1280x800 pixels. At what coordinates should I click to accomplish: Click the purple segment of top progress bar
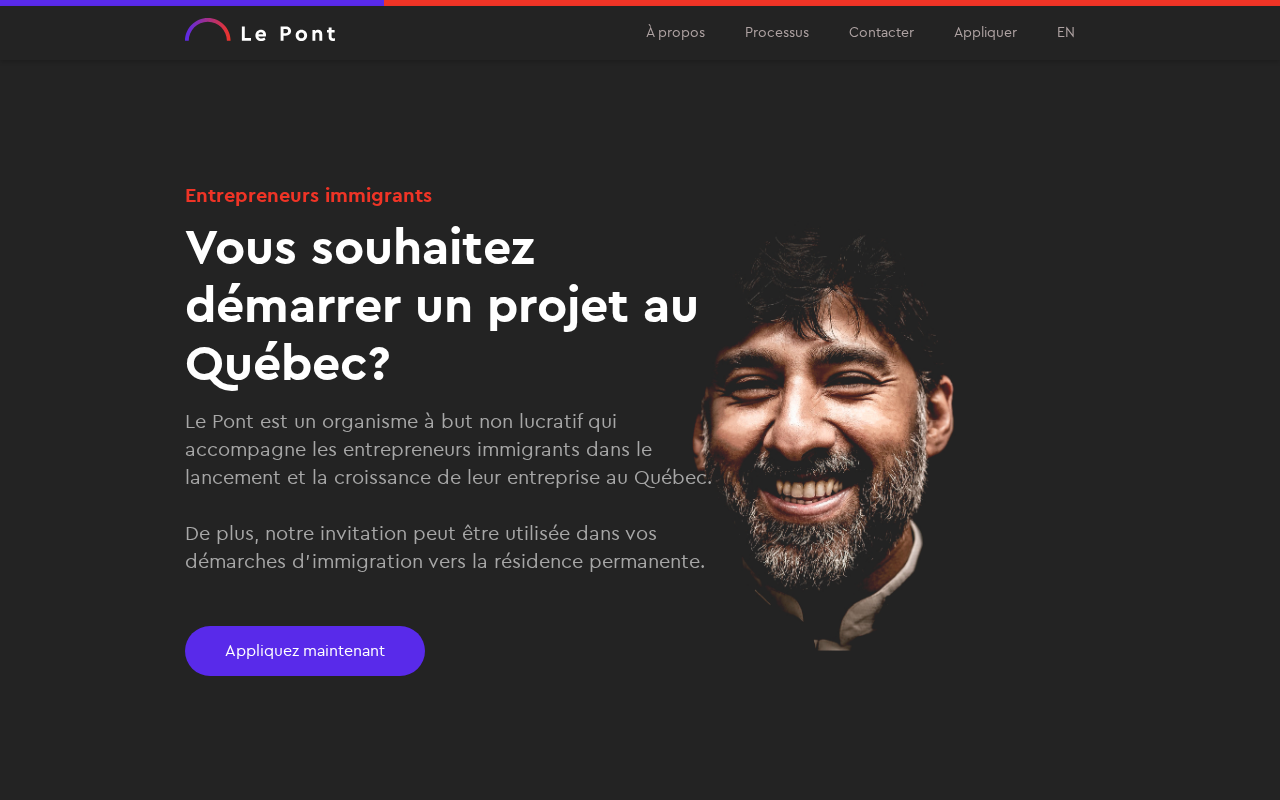(192, 3)
